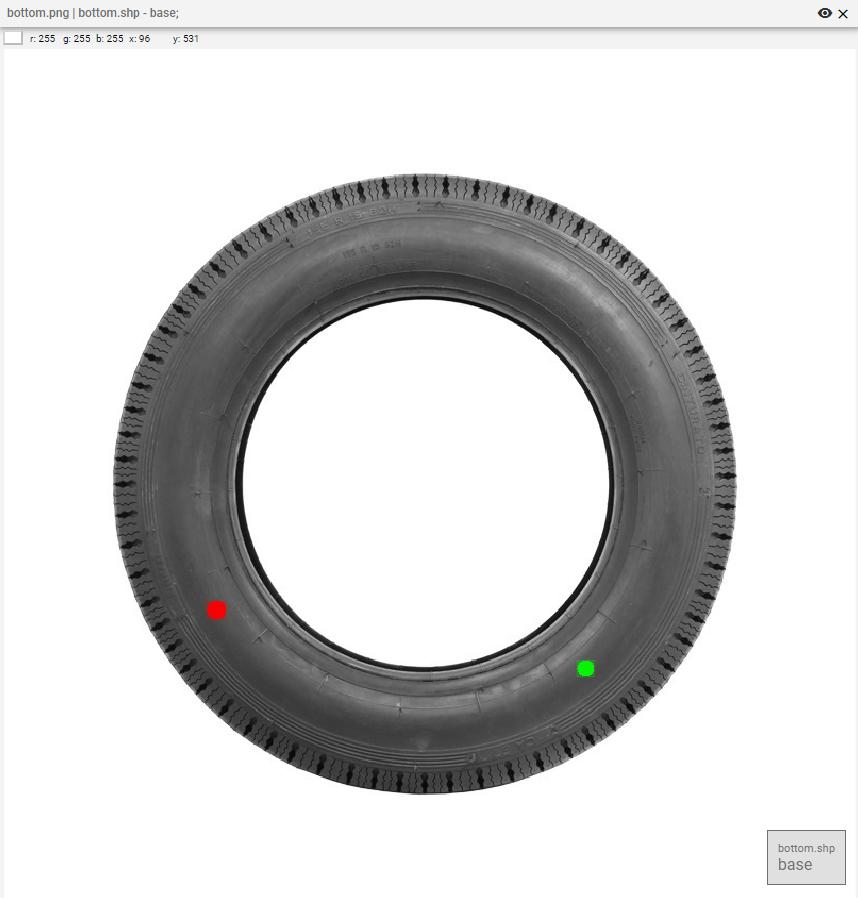
Task: Click the x: 96 coordinate readout
Action: (139, 39)
